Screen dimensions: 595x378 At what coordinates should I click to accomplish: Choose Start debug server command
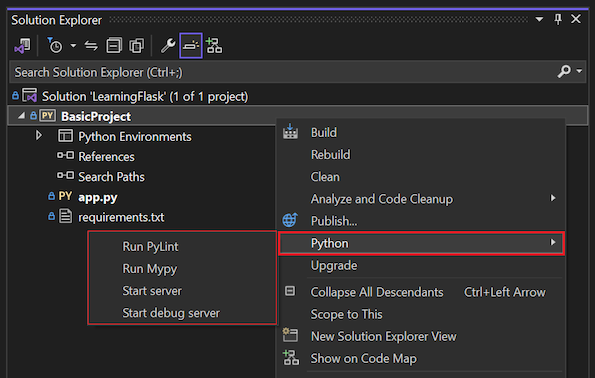tap(171, 313)
